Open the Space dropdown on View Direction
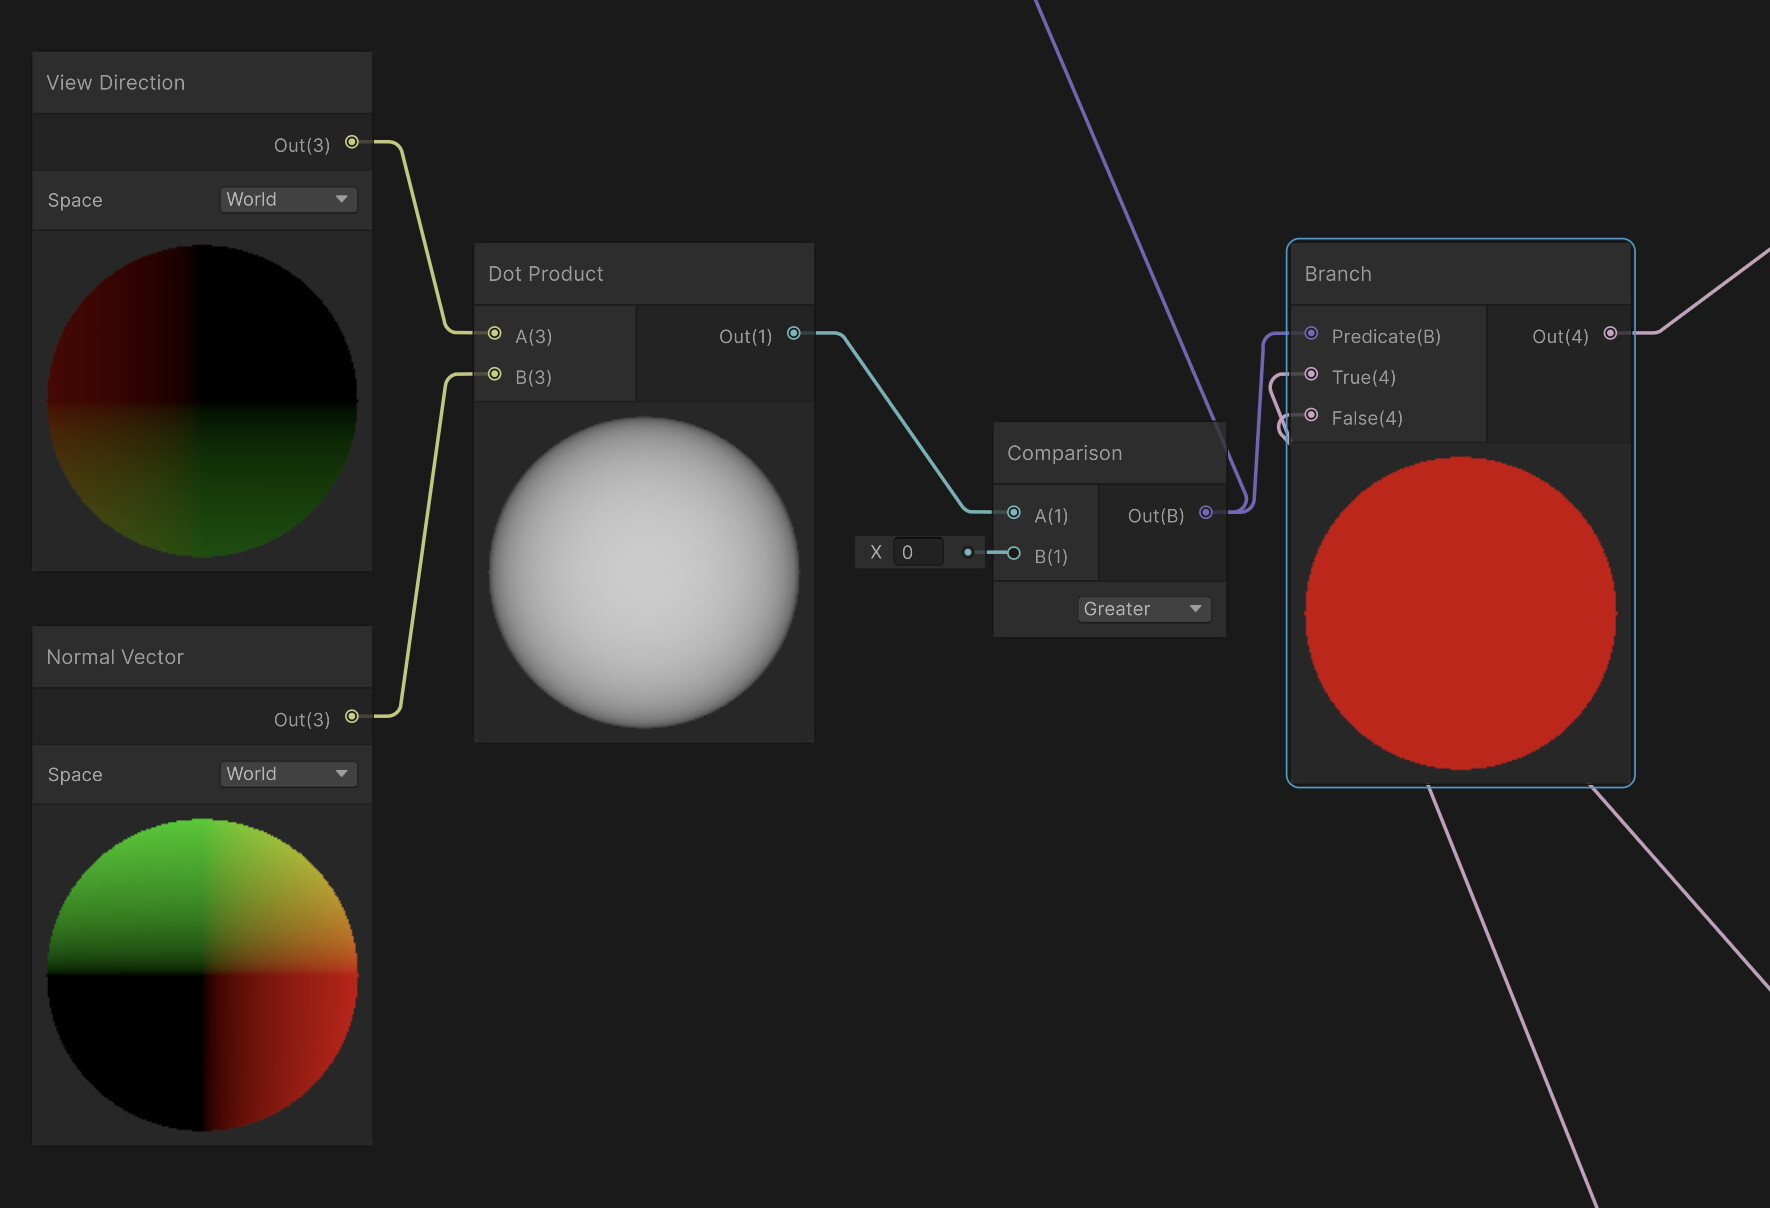The width and height of the screenshot is (1770, 1208). (x=288, y=199)
